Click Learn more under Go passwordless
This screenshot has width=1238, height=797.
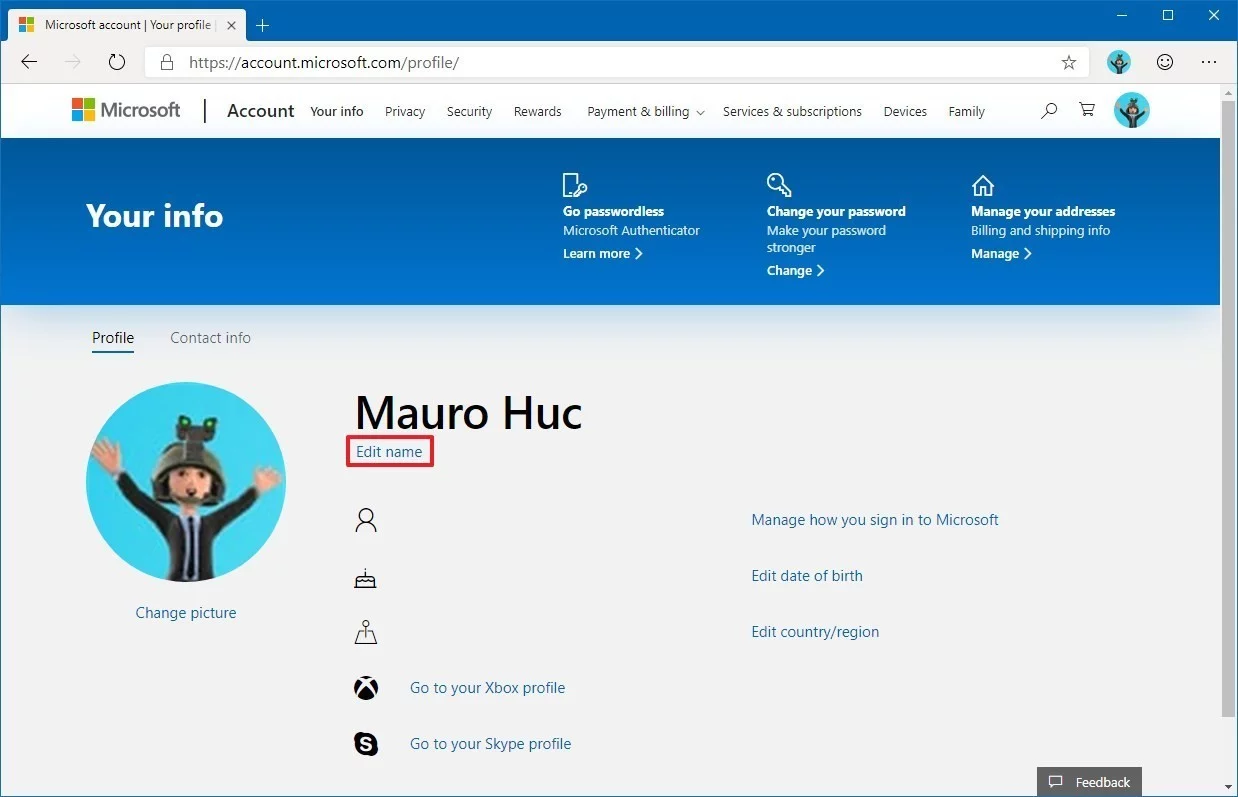[602, 254]
